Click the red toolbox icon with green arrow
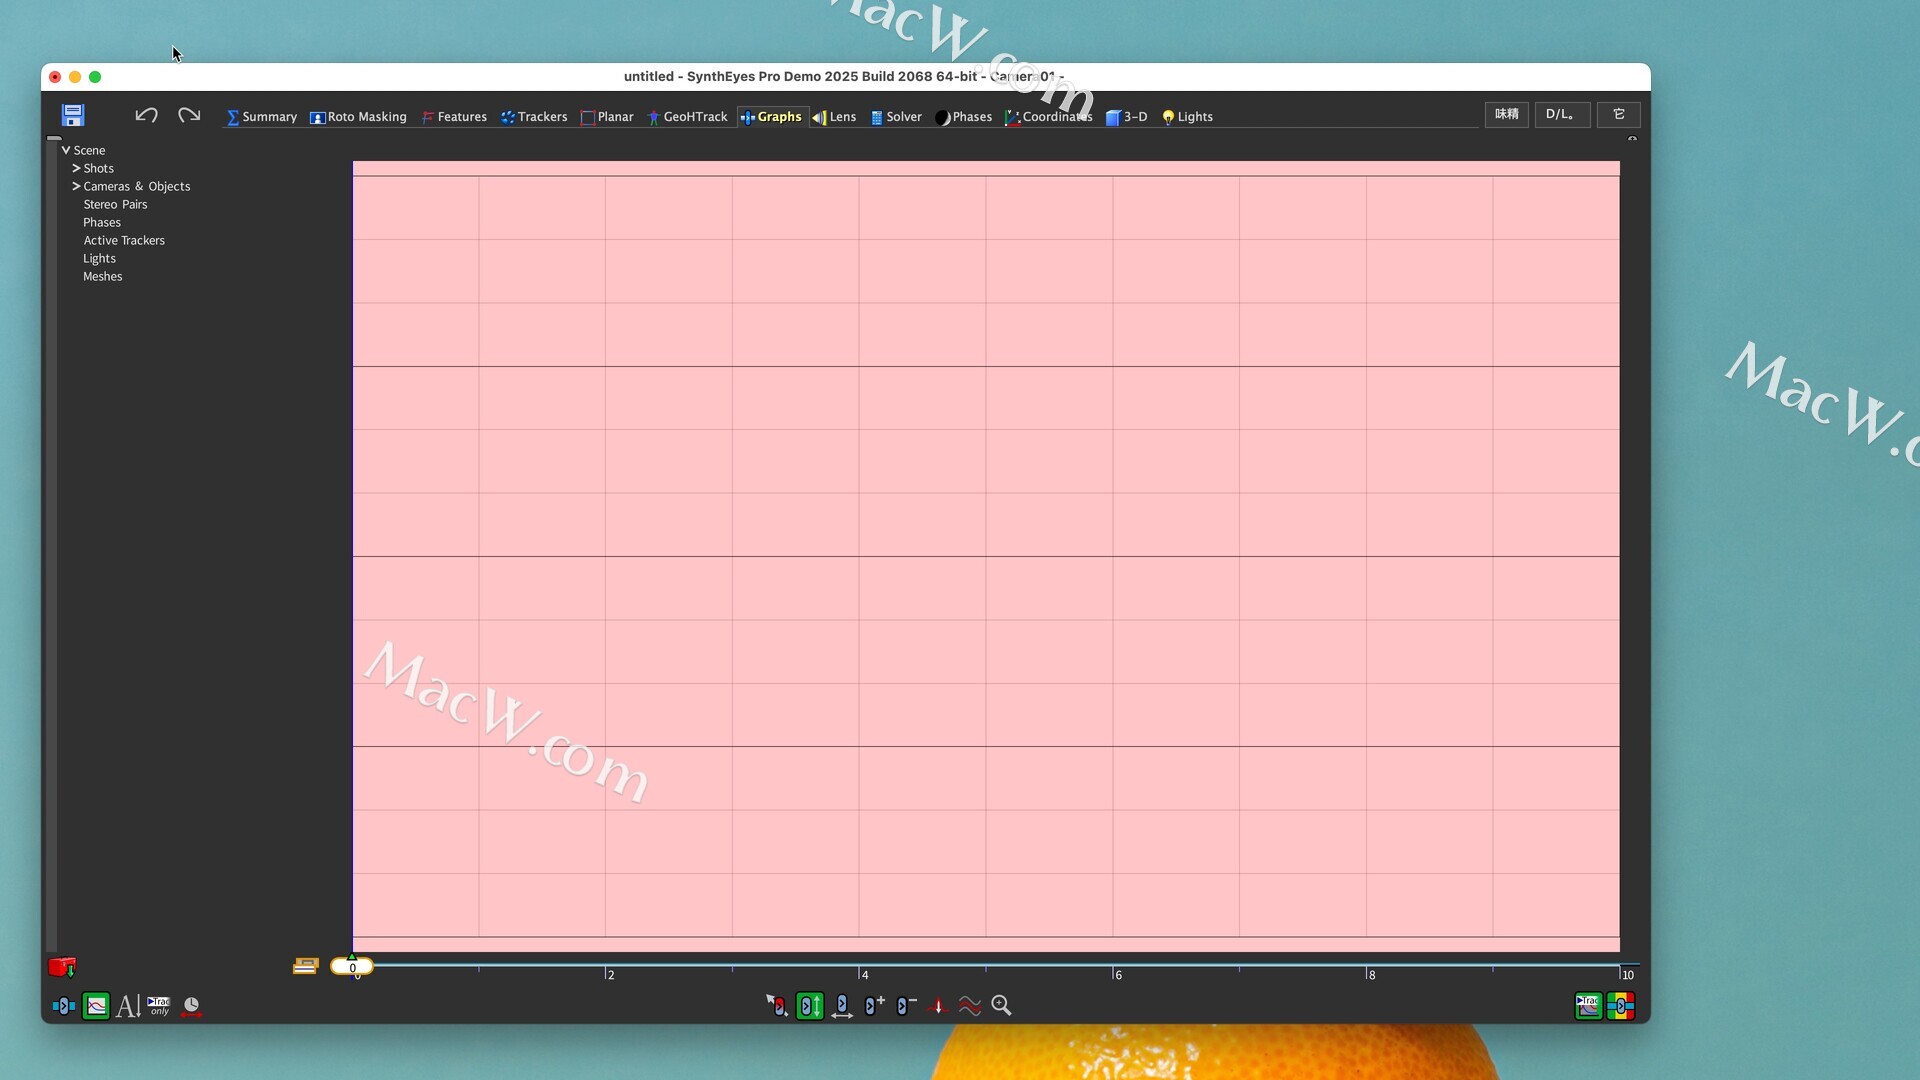 pyautogui.click(x=62, y=967)
